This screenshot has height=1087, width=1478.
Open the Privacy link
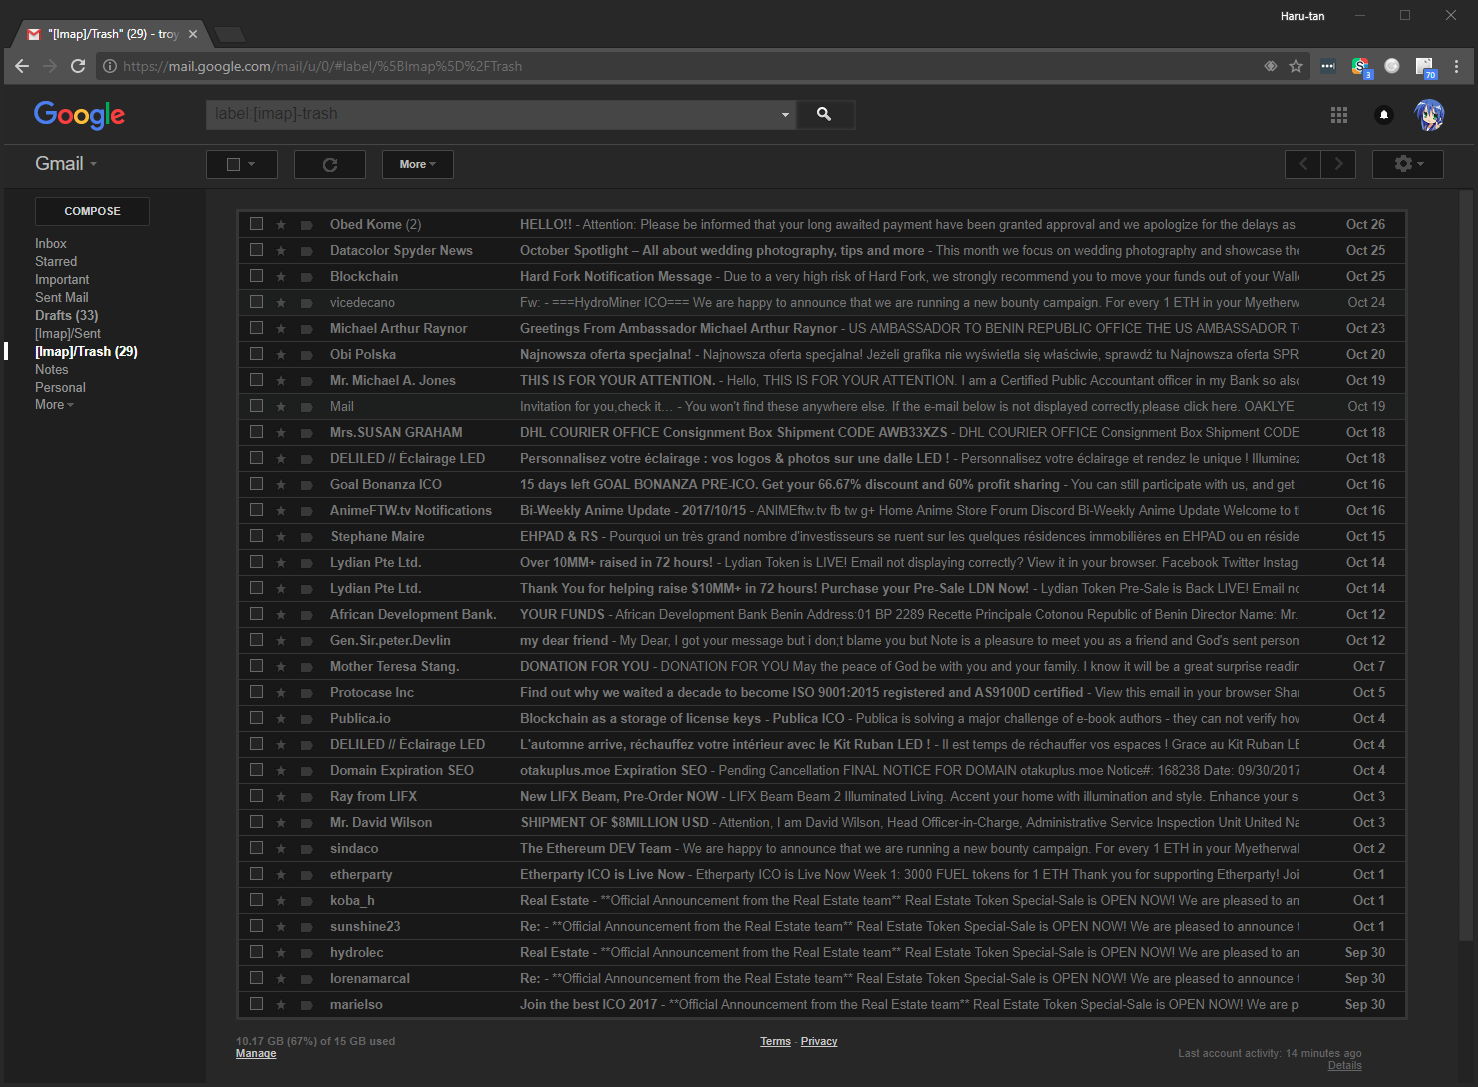pos(819,1041)
